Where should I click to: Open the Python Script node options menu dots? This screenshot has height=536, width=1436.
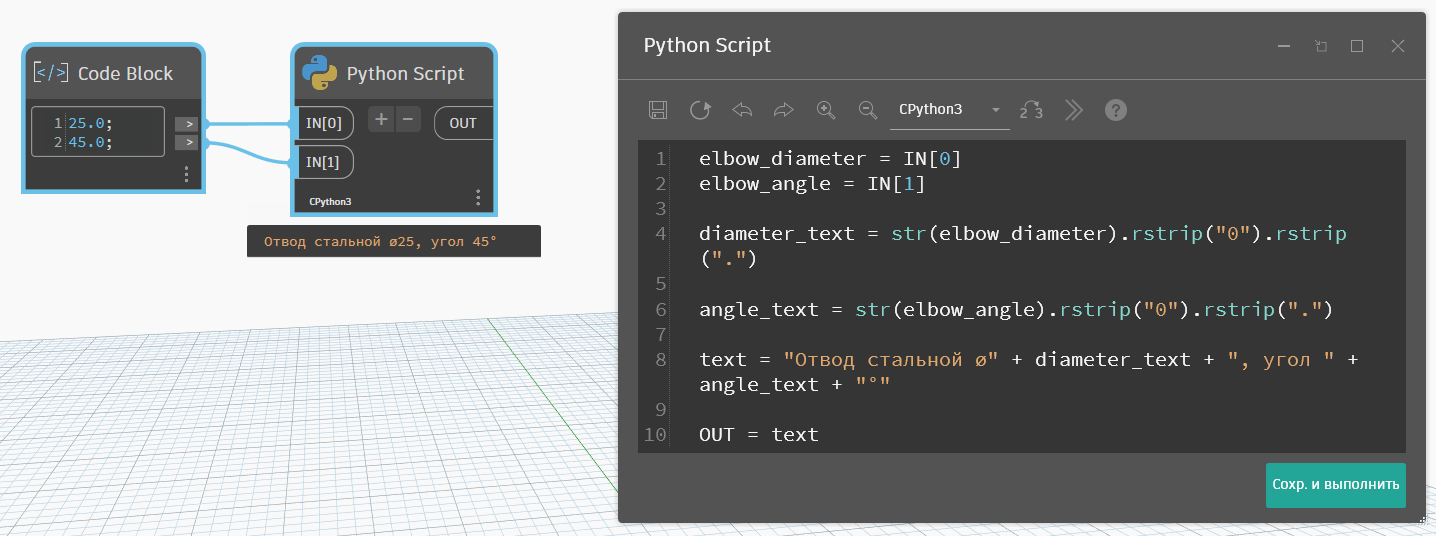coord(478,197)
